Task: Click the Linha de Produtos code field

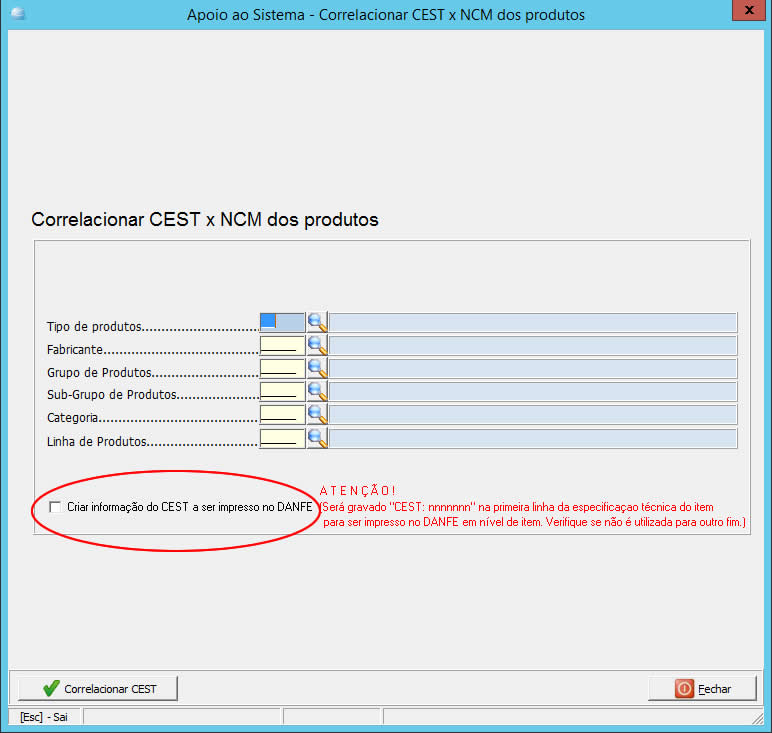Action: 282,438
